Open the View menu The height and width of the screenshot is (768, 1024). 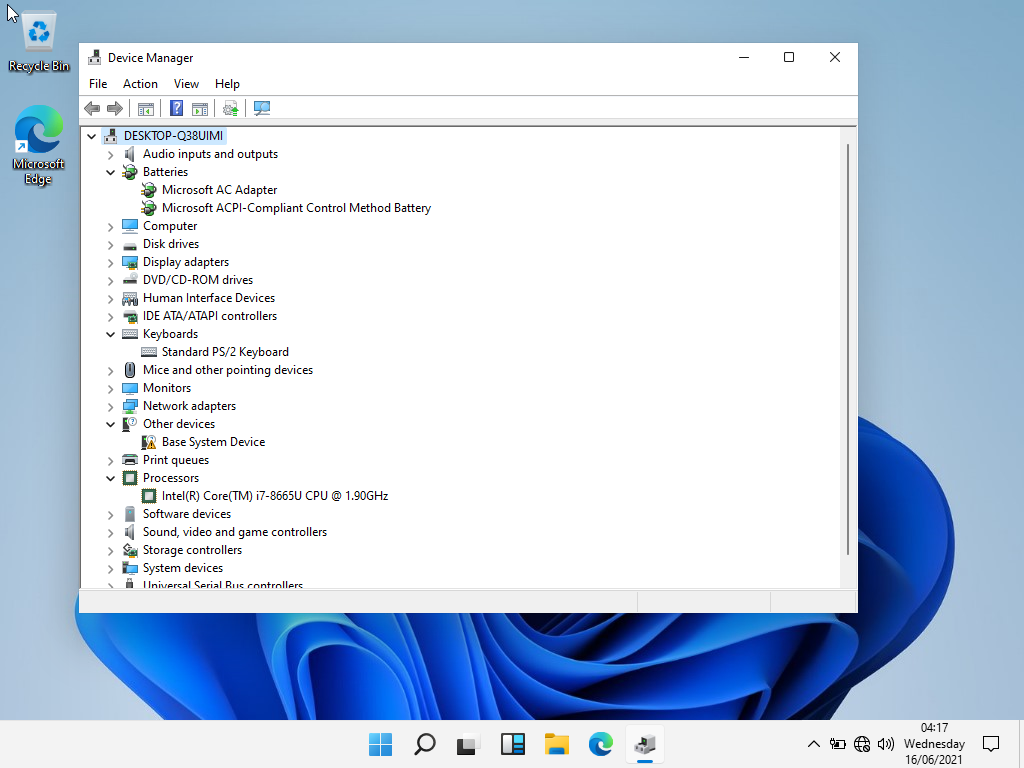(186, 84)
